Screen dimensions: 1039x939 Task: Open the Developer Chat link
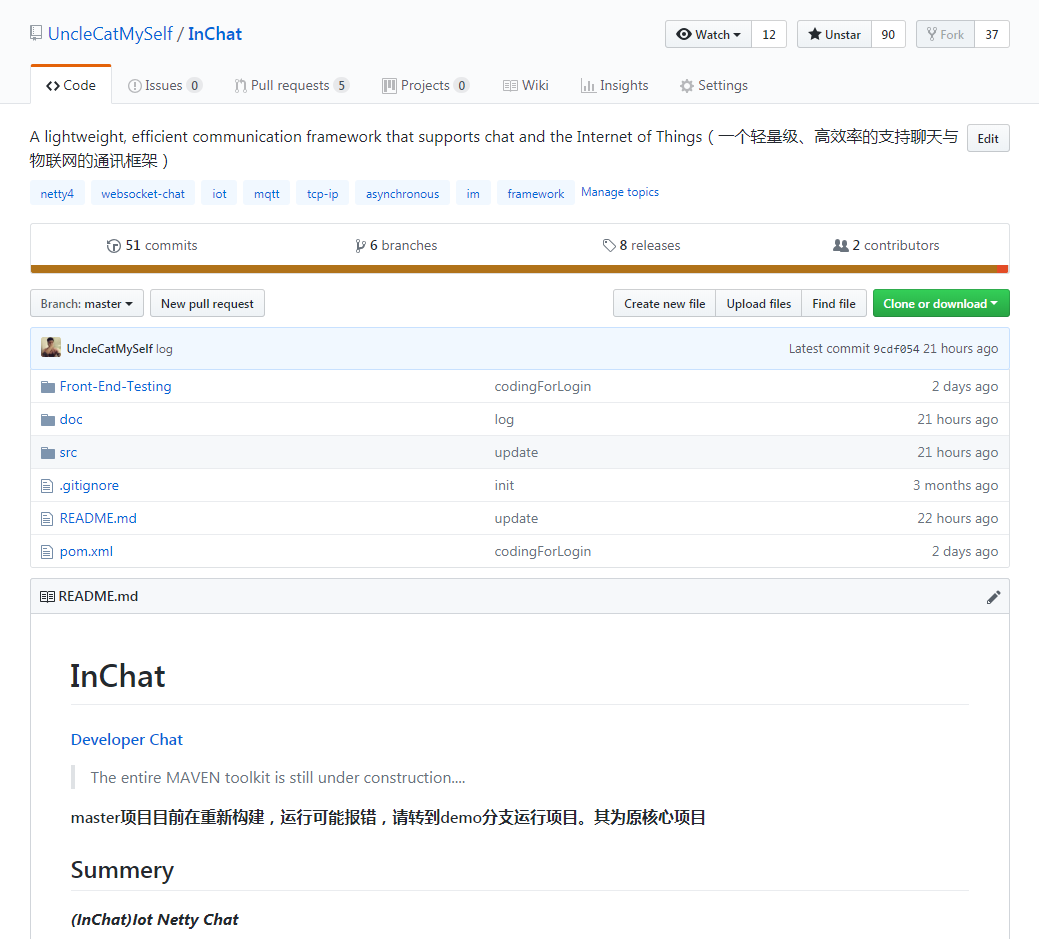(x=127, y=740)
